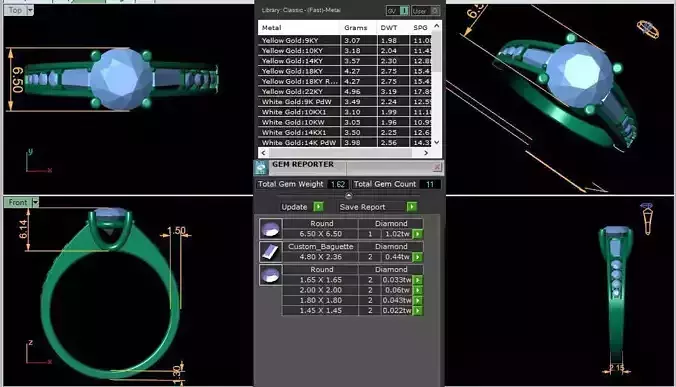The width and height of the screenshot is (676, 387).
Task: Collapse the panel with the round up-arrow handle
Action: 349,196
